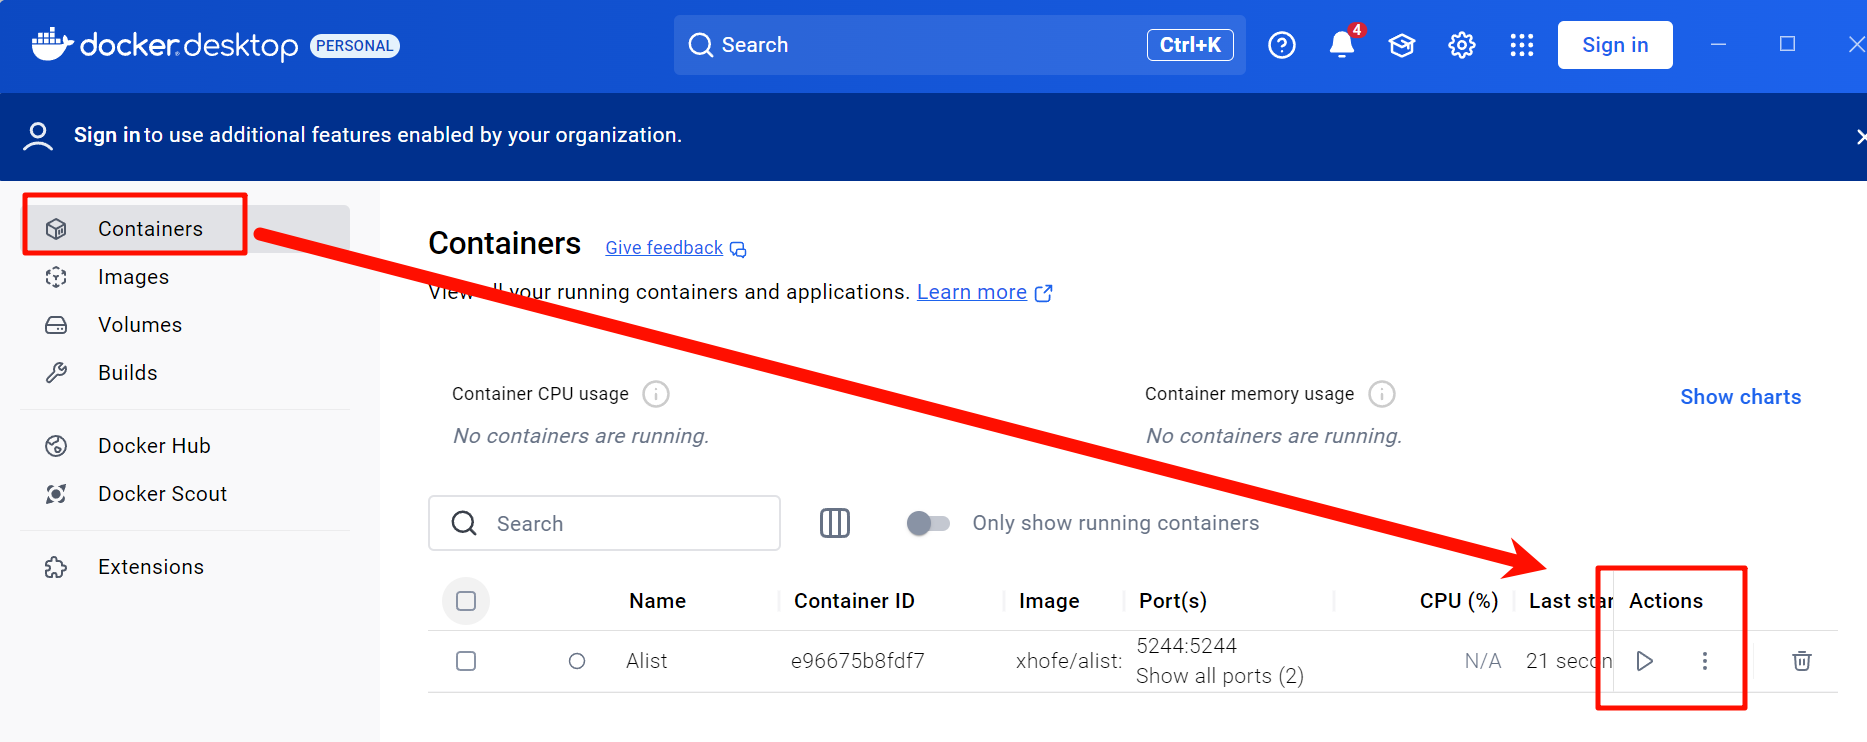Viewport: 1867px width, 742px height.
Task: Open Docker Scout from sidebar
Action: point(186,494)
